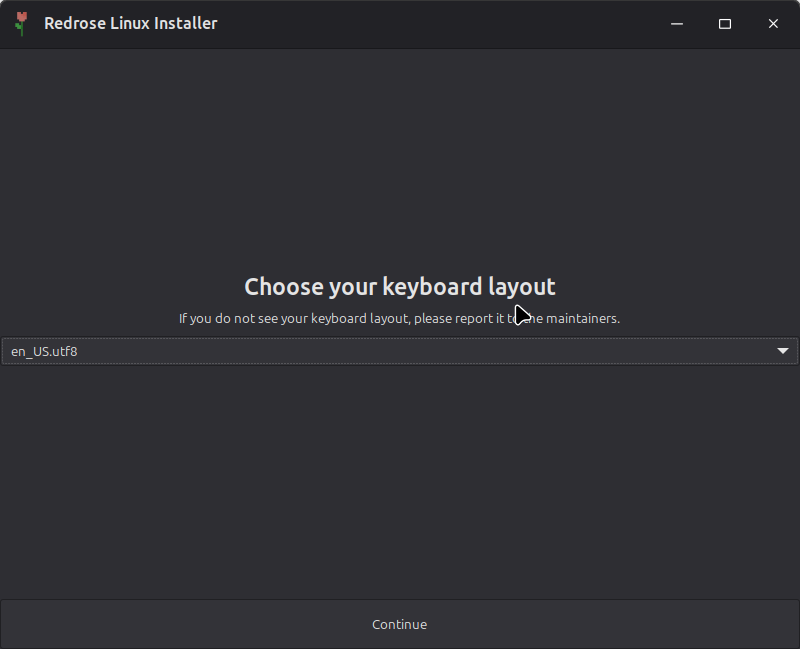Expand the dropdown using its arrow

tap(783, 351)
